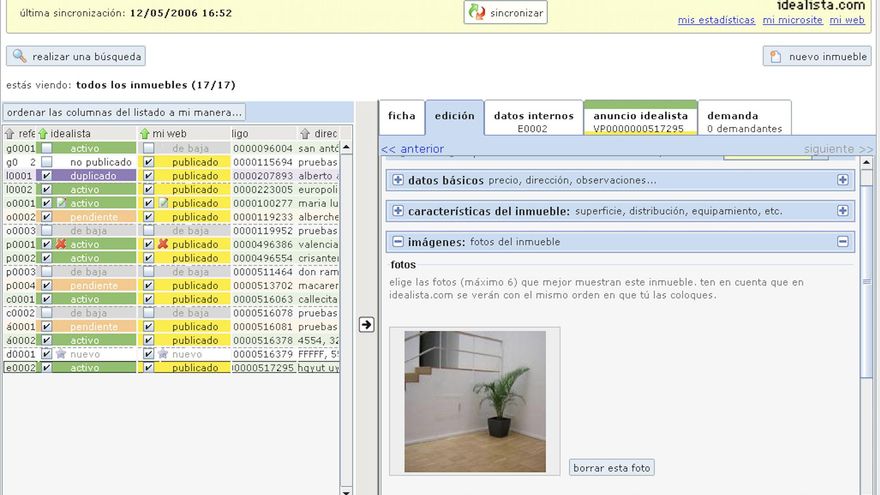Viewport: 880px width, 495px height.
Task: Click the red X icon in idealista column
Action: pos(61,244)
